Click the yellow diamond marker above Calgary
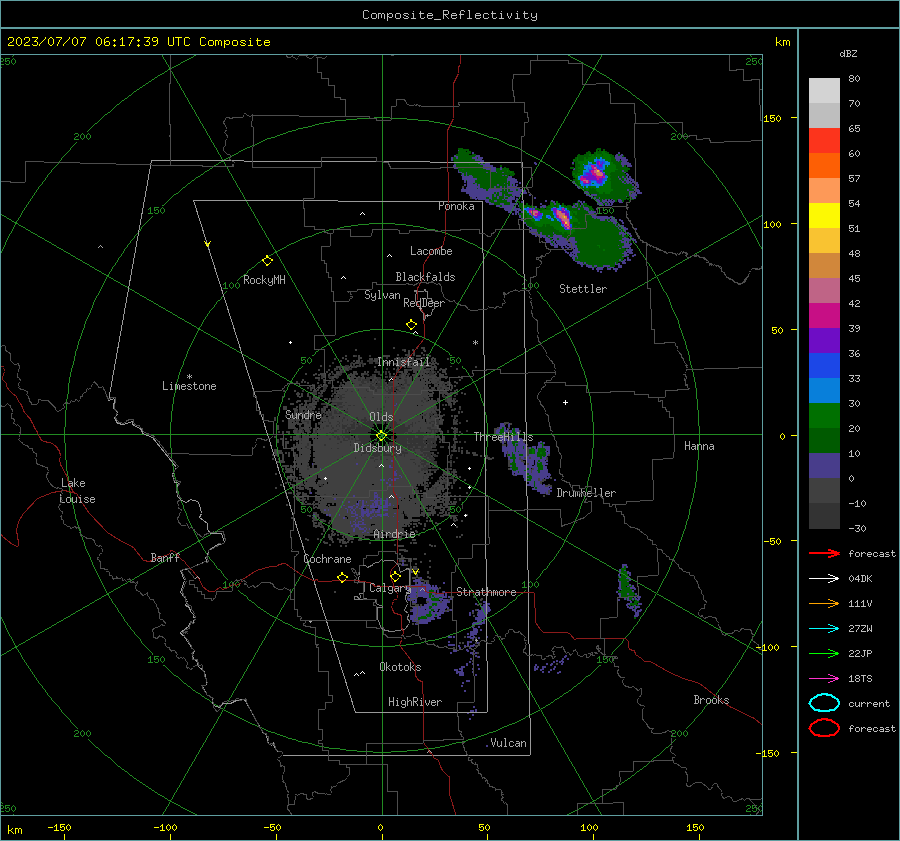Viewport: 900px width, 841px height. click(395, 576)
